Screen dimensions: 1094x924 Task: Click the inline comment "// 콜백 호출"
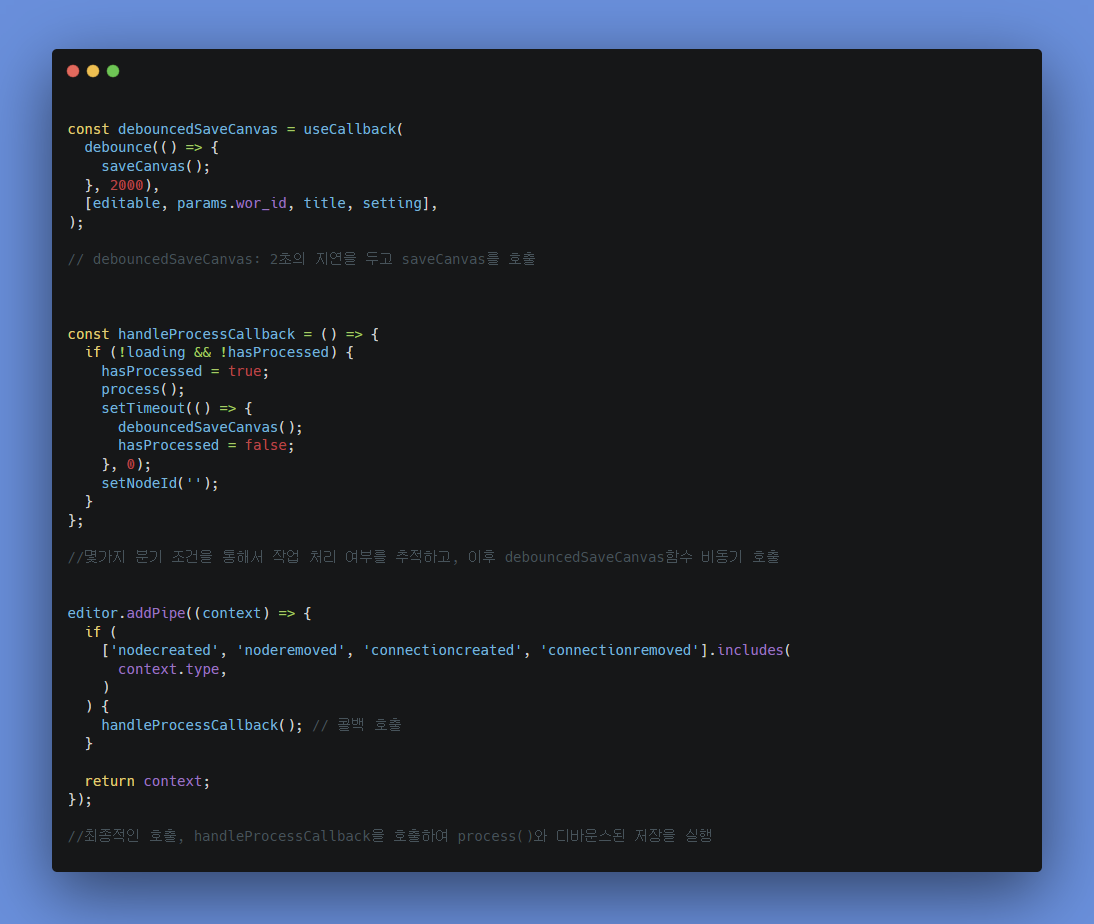[x=357, y=725]
